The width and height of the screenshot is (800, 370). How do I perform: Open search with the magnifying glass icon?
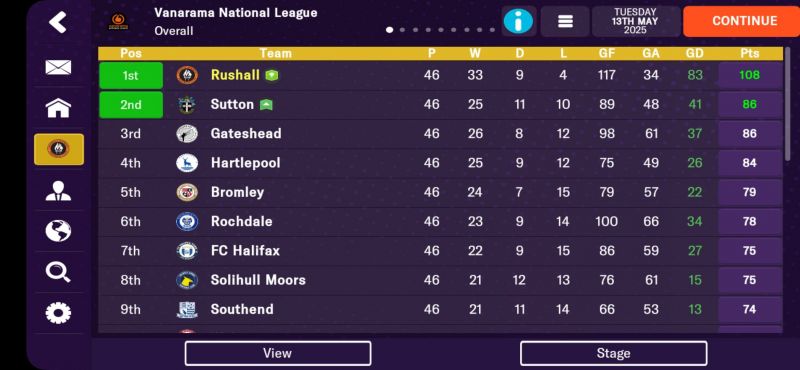click(58, 272)
